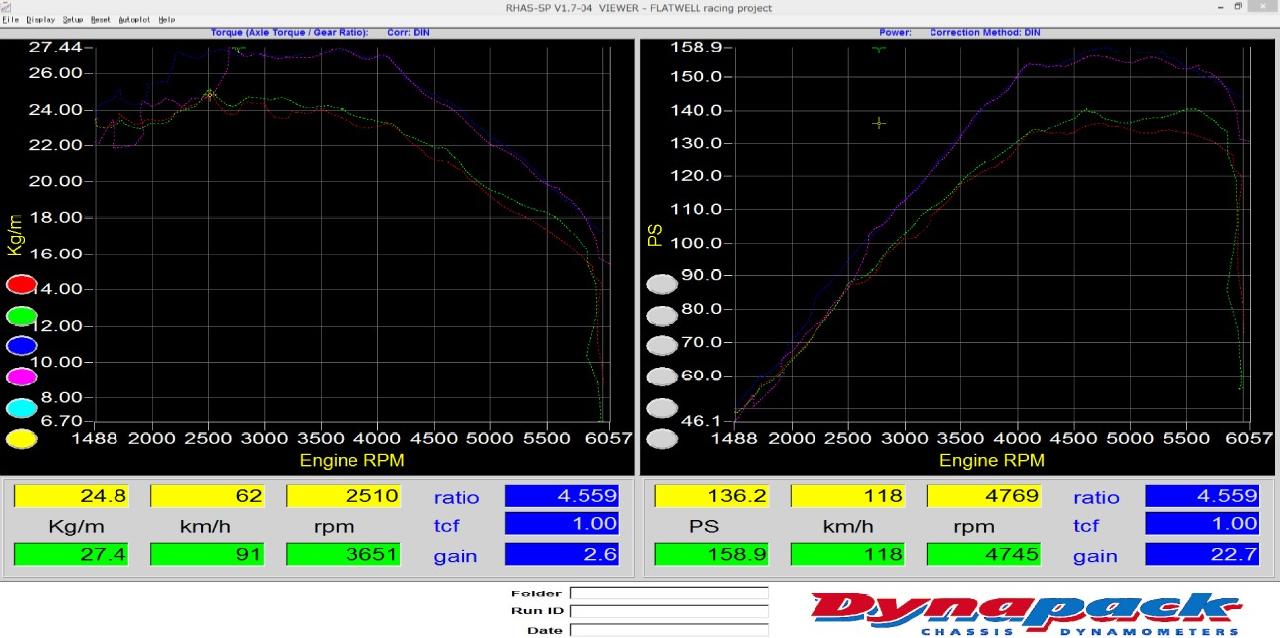Click the Engine RPM label under power graph
Viewport: 1280px width, 638px height.
[992, 460]
